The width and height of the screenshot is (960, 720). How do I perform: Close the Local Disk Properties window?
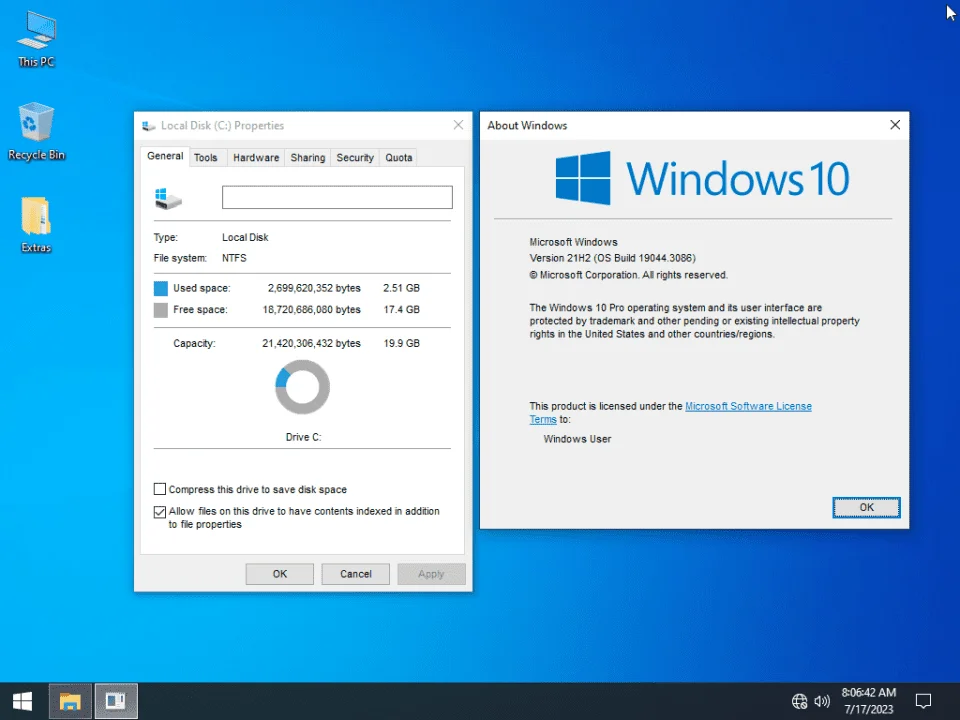click(458, 125)
